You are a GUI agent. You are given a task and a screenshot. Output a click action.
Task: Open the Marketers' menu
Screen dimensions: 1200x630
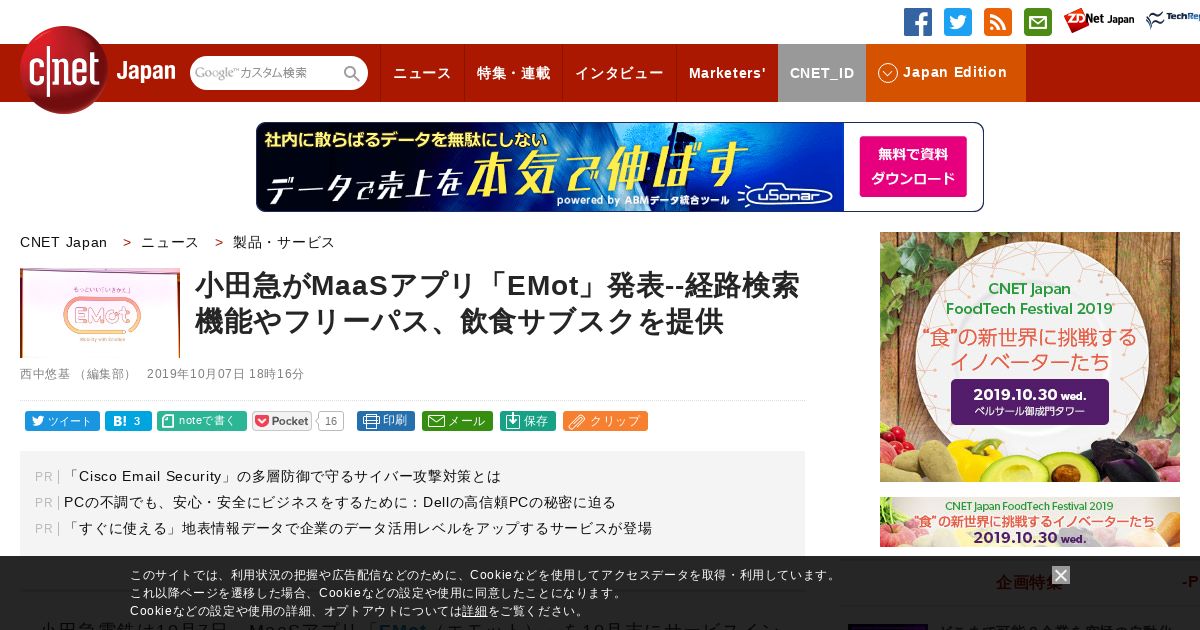tap(727, 73)
